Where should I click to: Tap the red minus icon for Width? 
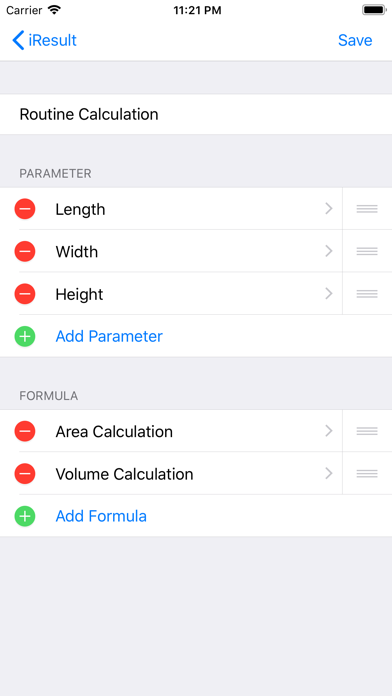(x=25, y=251)
